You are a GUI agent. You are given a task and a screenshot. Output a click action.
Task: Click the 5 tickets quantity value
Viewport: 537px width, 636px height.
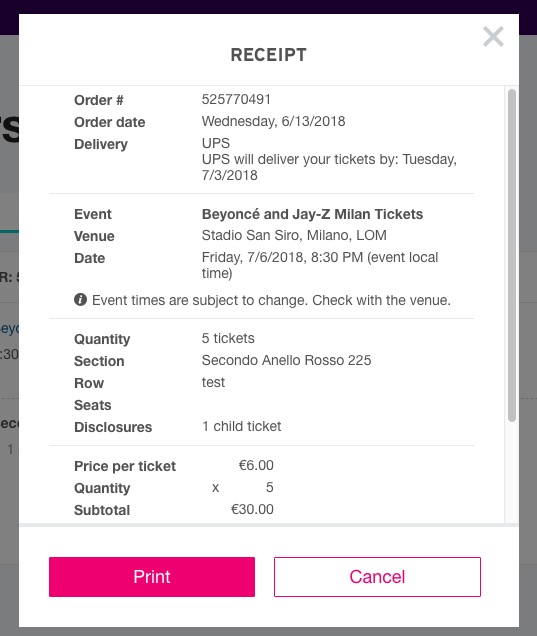pos(228,338)
